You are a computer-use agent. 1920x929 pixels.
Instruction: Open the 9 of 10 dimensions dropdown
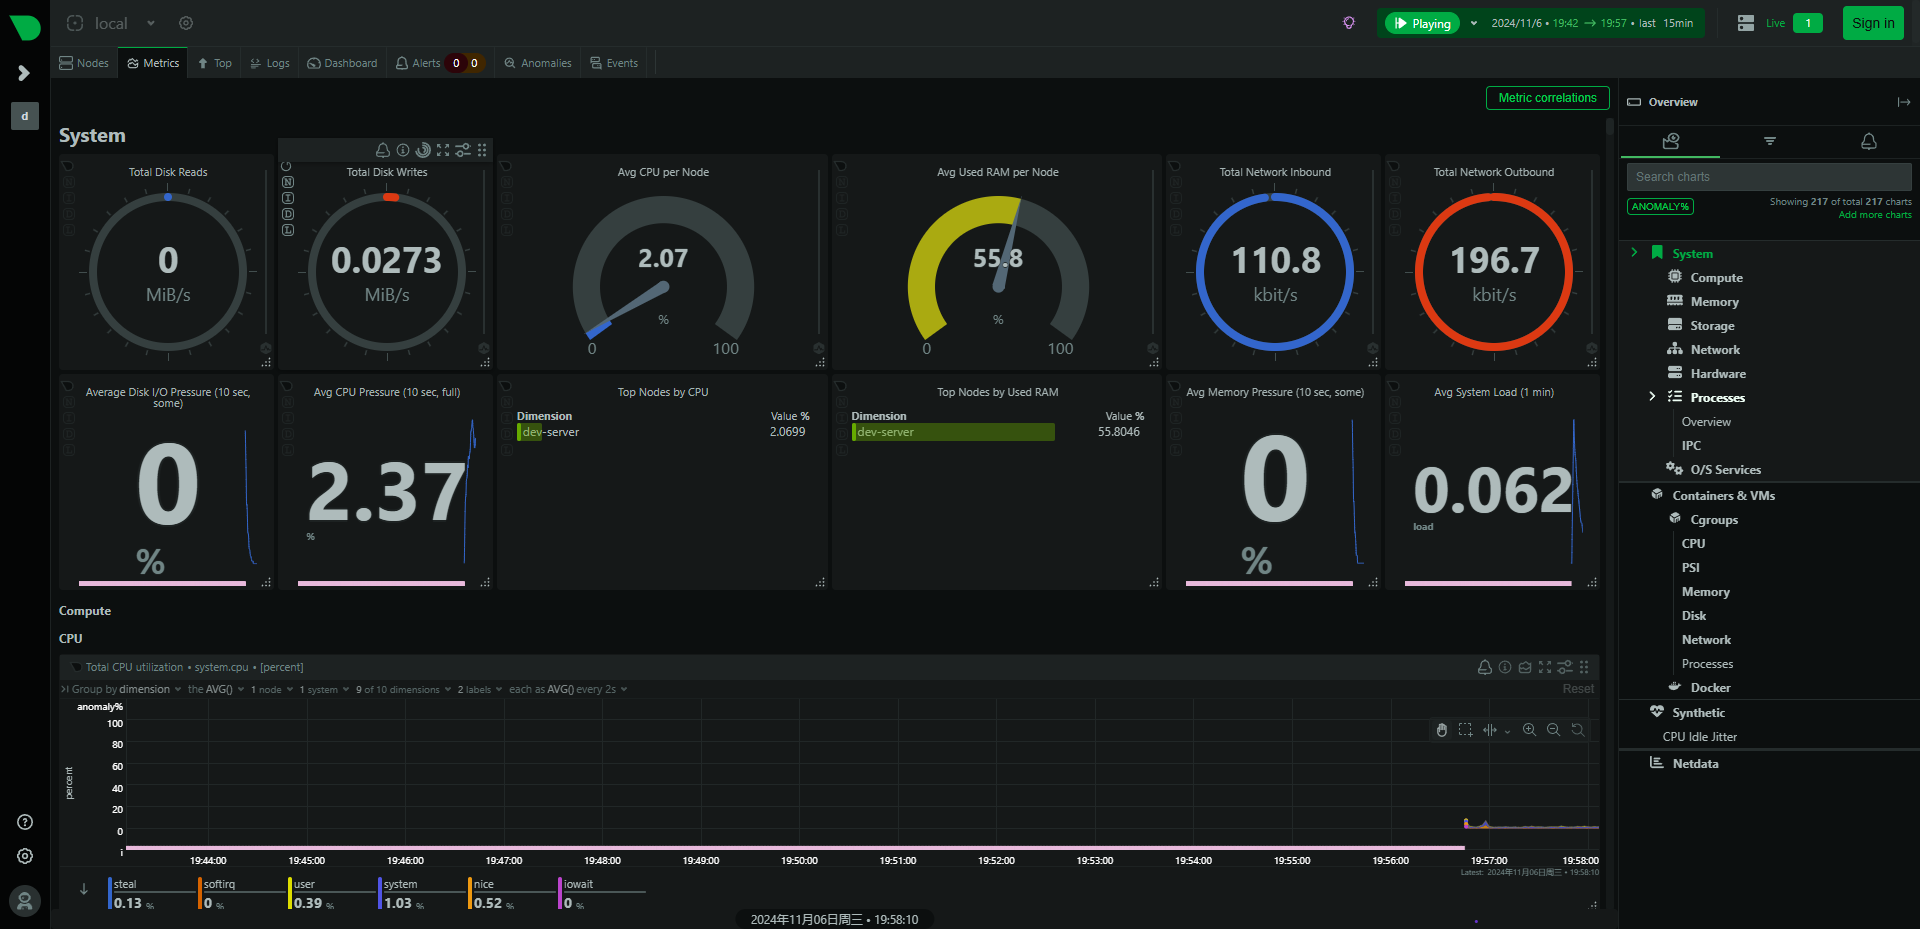[403, 690]
